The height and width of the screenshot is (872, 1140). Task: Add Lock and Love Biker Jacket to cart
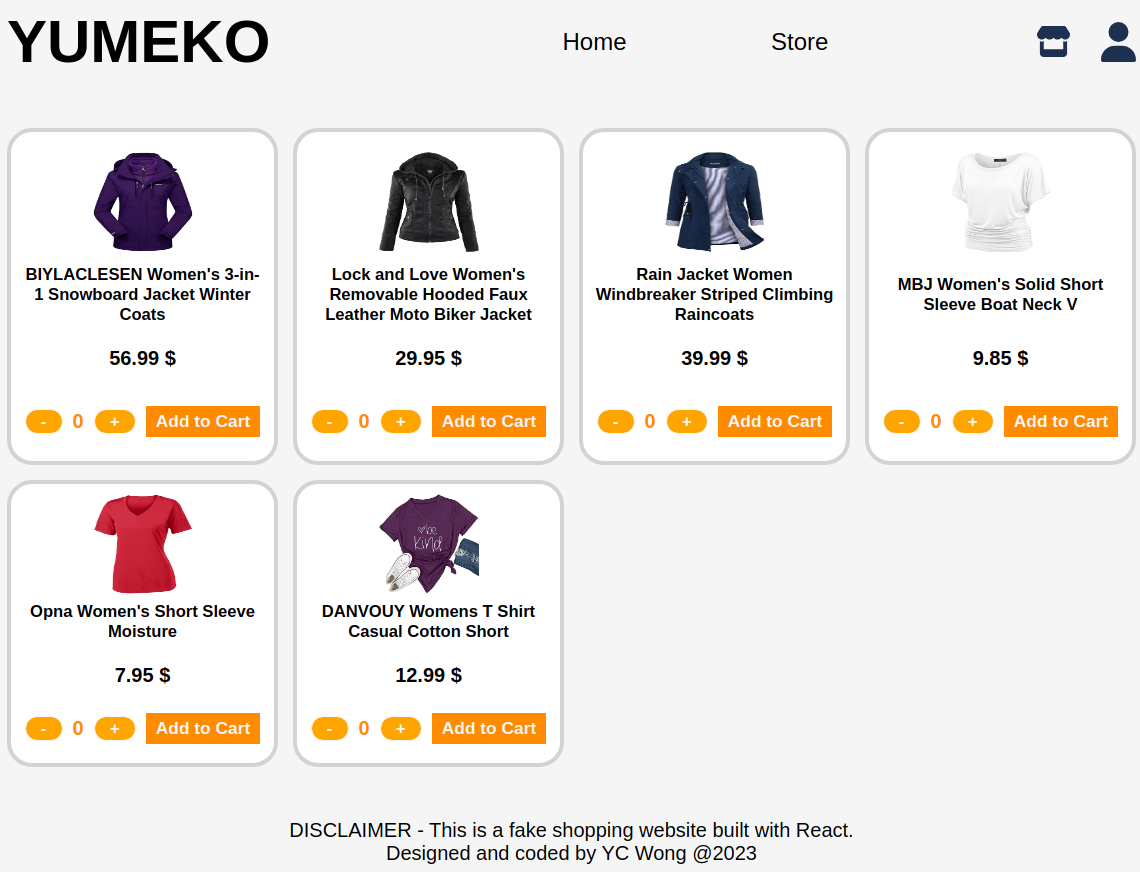[x=489, y=422]
